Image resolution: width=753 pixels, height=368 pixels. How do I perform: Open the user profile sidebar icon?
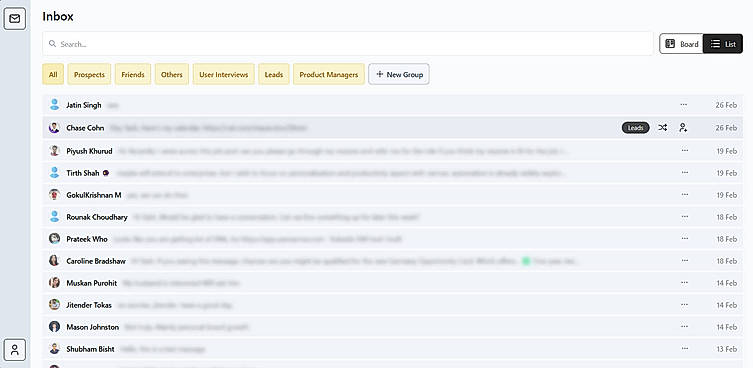[15, 349]
